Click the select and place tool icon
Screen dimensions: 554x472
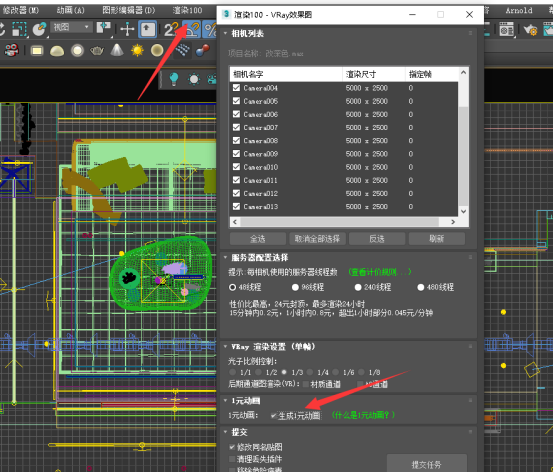(39, 29)
